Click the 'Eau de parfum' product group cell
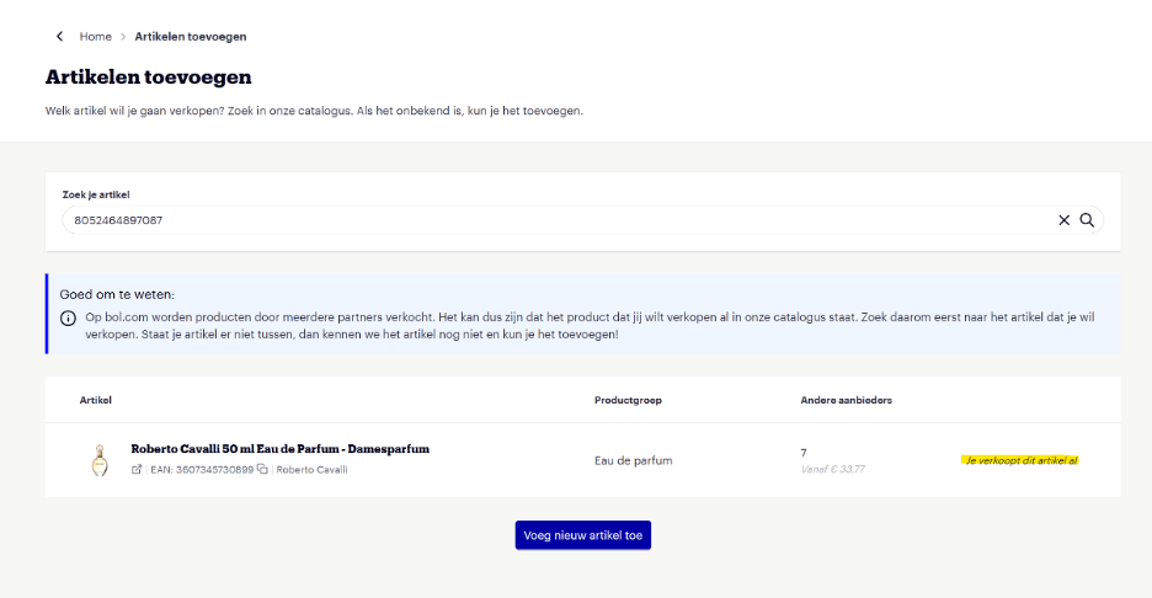The height and width of the screenshot is (598, 1152). pos(633,461)
